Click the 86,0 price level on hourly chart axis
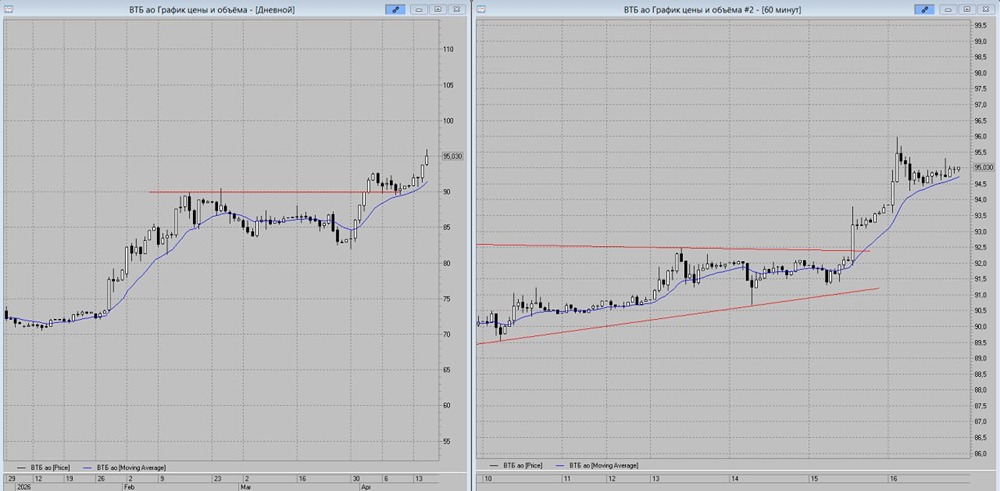This screenshot has width=1000, height=491. [979, 453]
